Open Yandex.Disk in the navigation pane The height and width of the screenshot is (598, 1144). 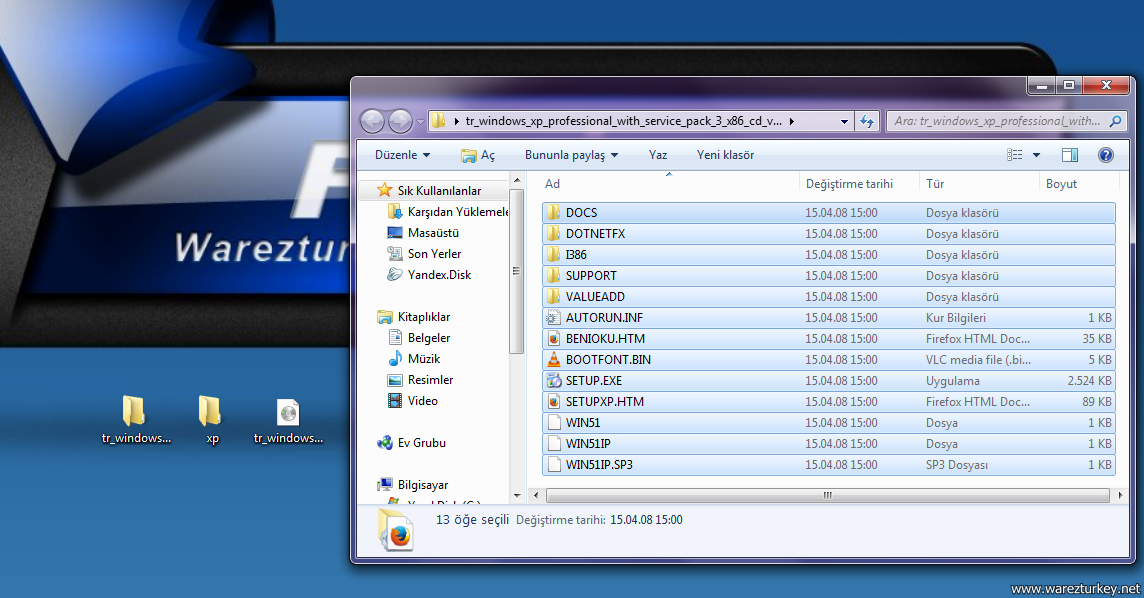click(439, 275)
